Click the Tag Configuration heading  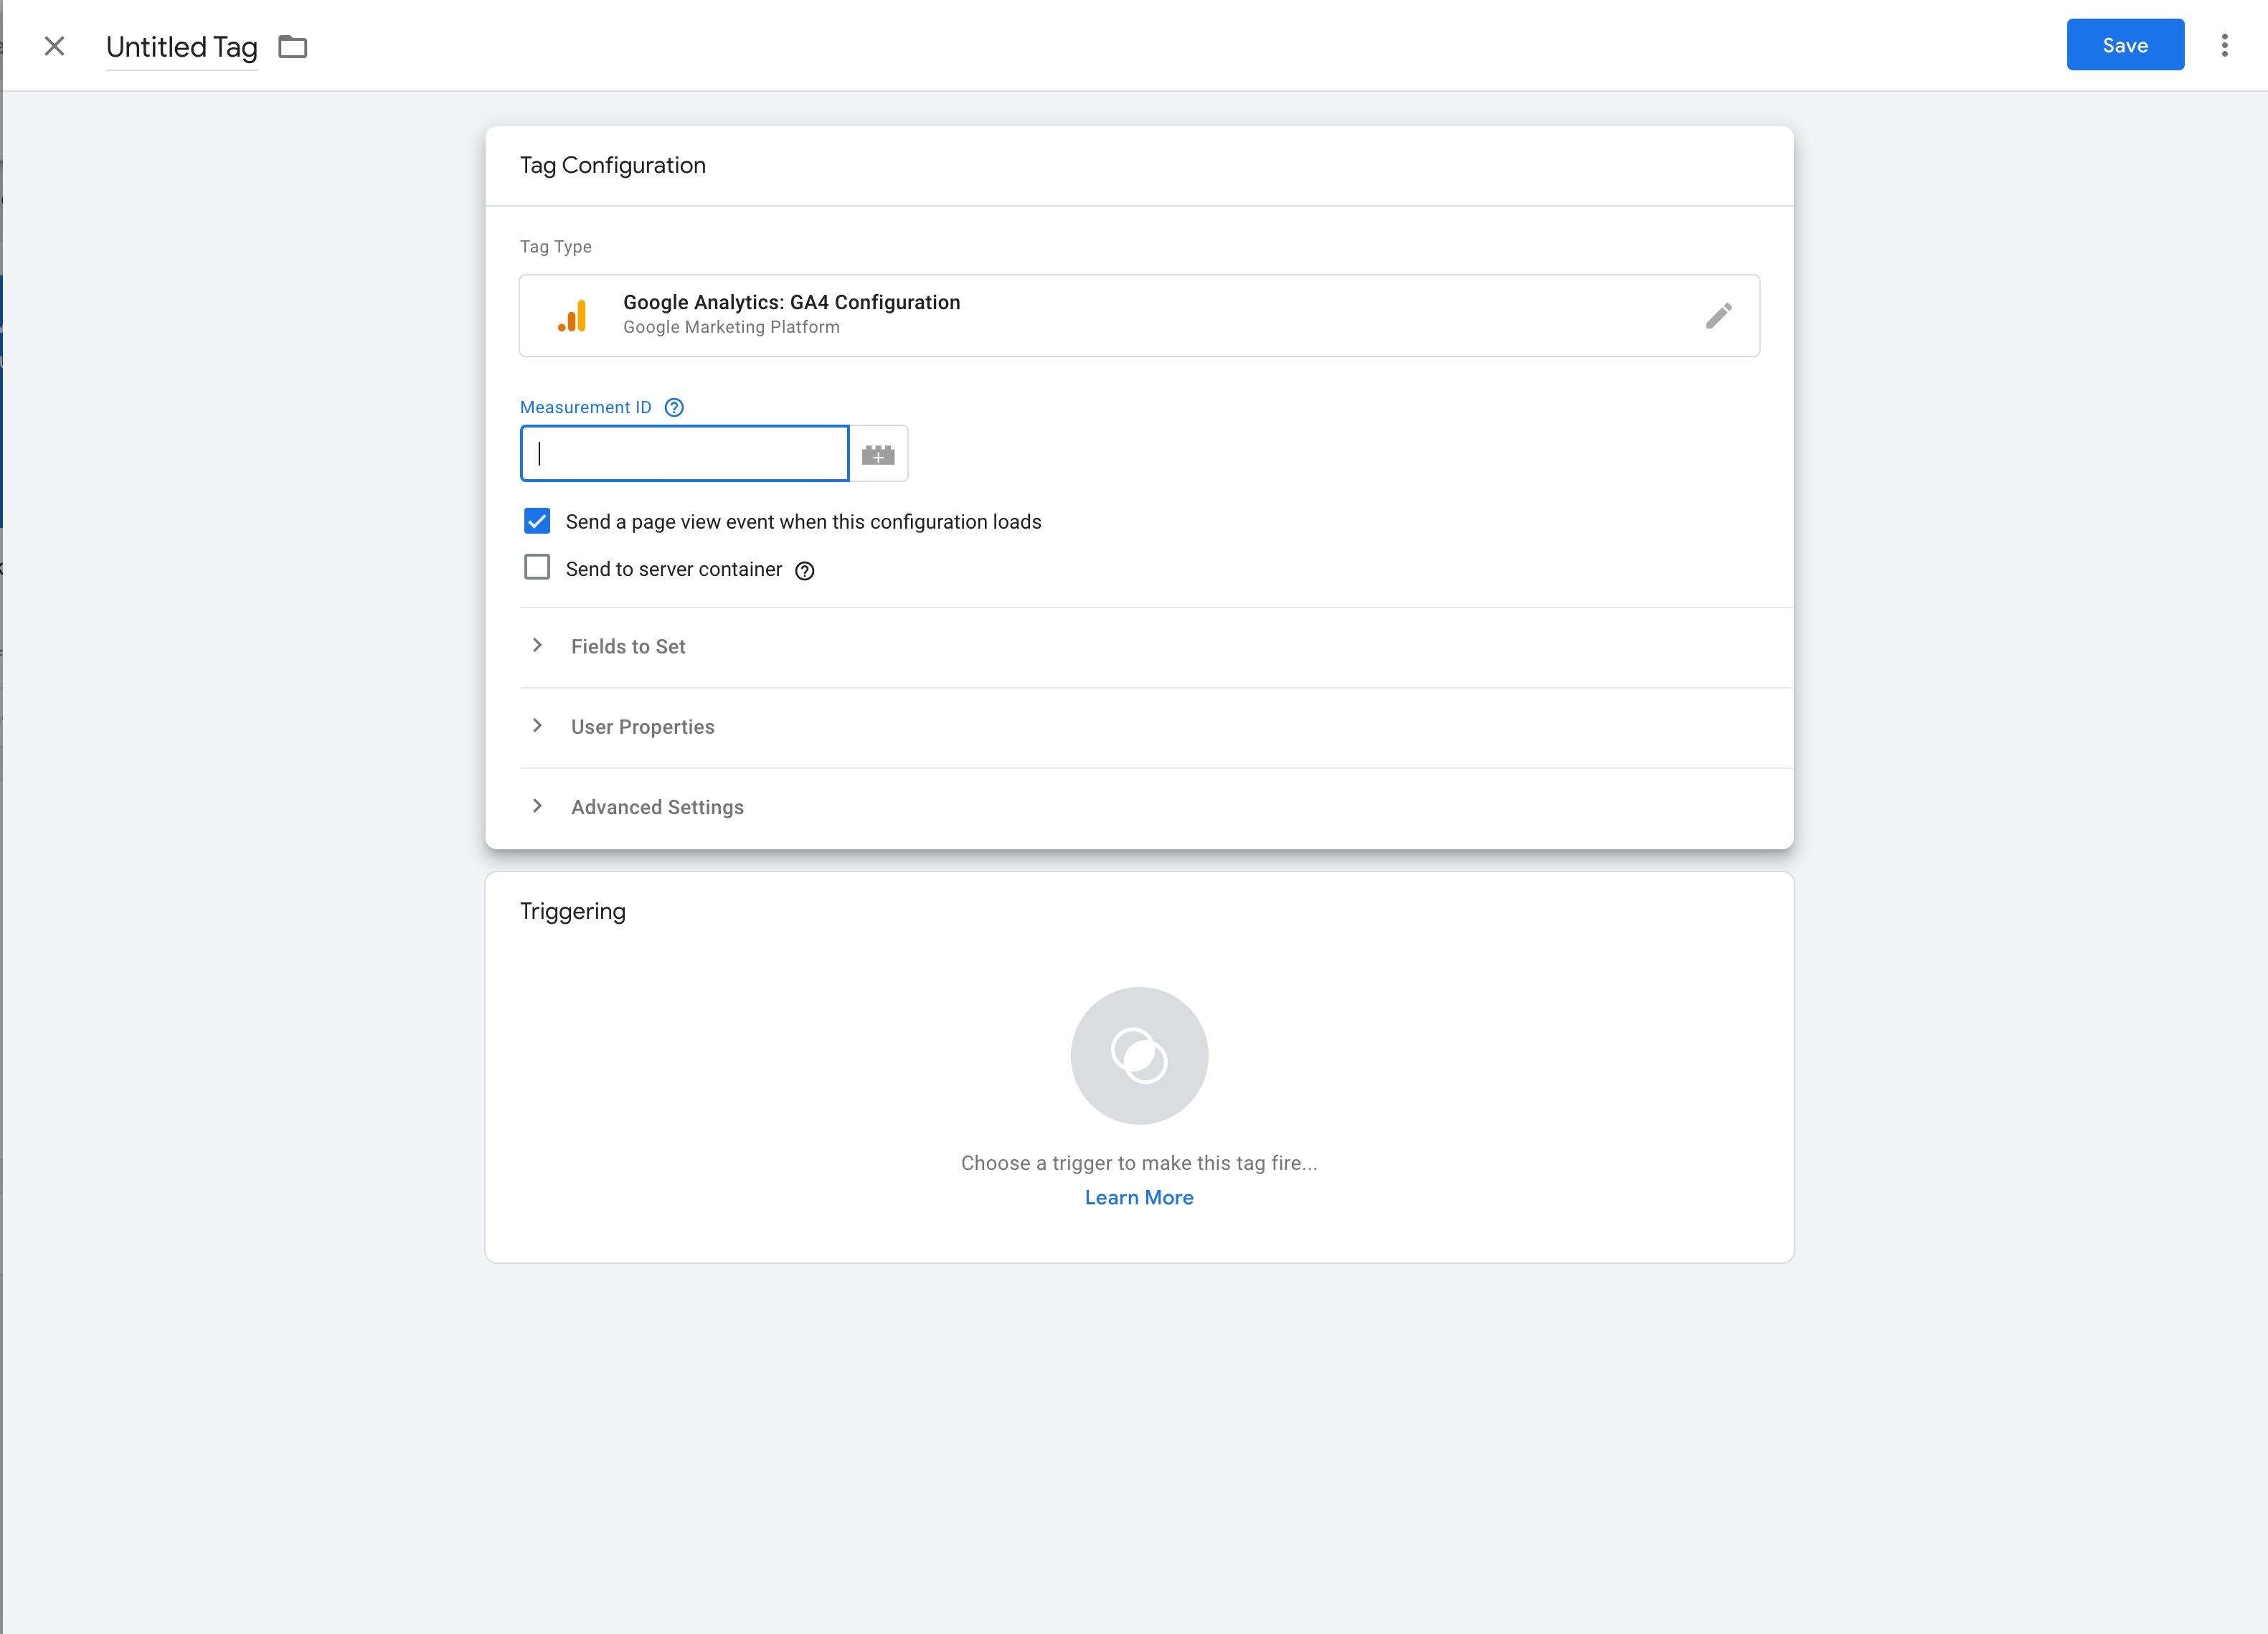coord(613,165)
